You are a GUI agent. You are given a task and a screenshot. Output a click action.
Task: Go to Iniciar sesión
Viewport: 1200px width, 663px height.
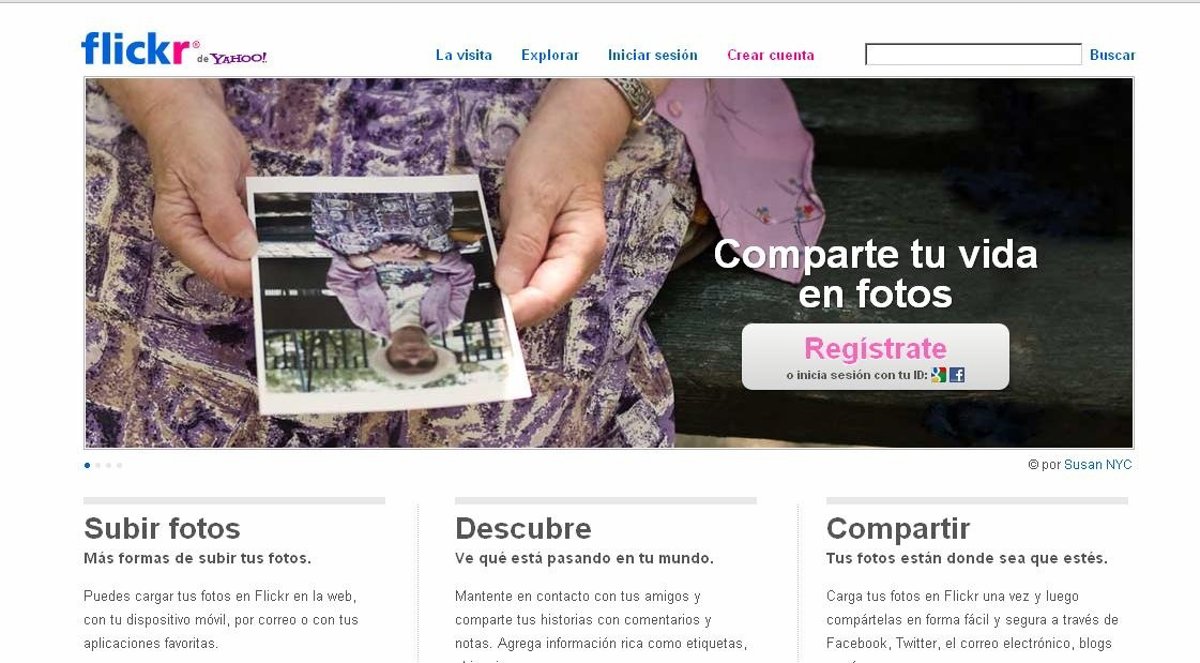(x=653, y=55)
